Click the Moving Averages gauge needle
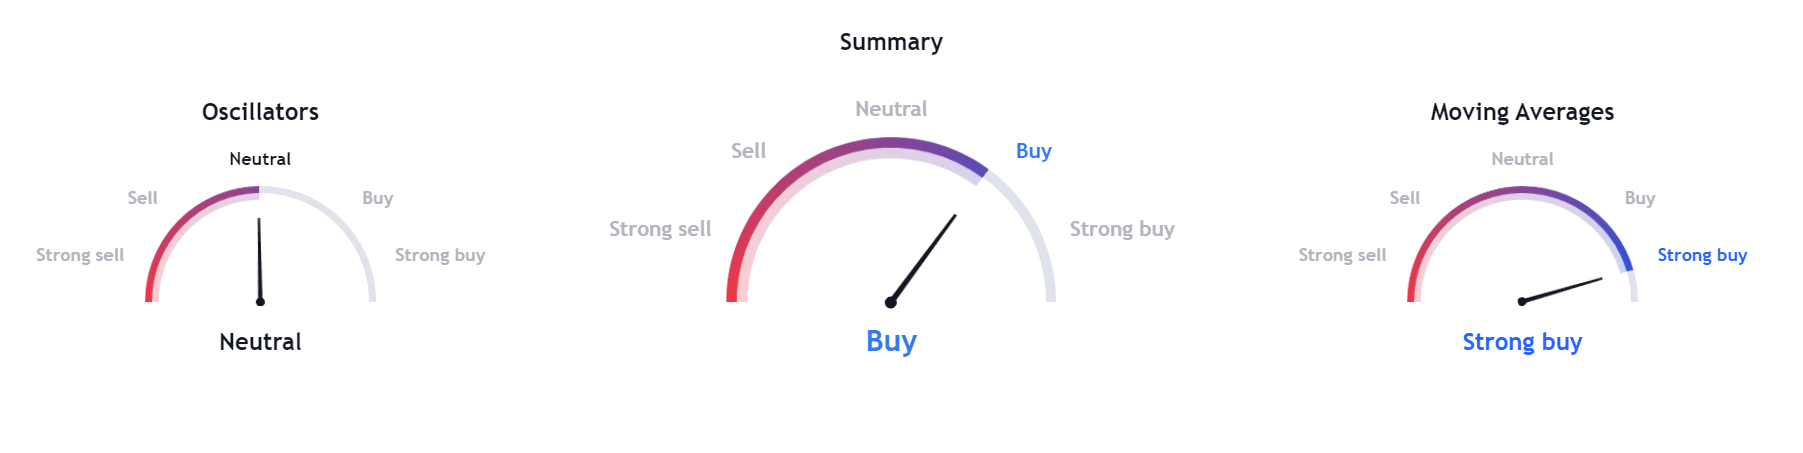 click(x=1561, y=290)
